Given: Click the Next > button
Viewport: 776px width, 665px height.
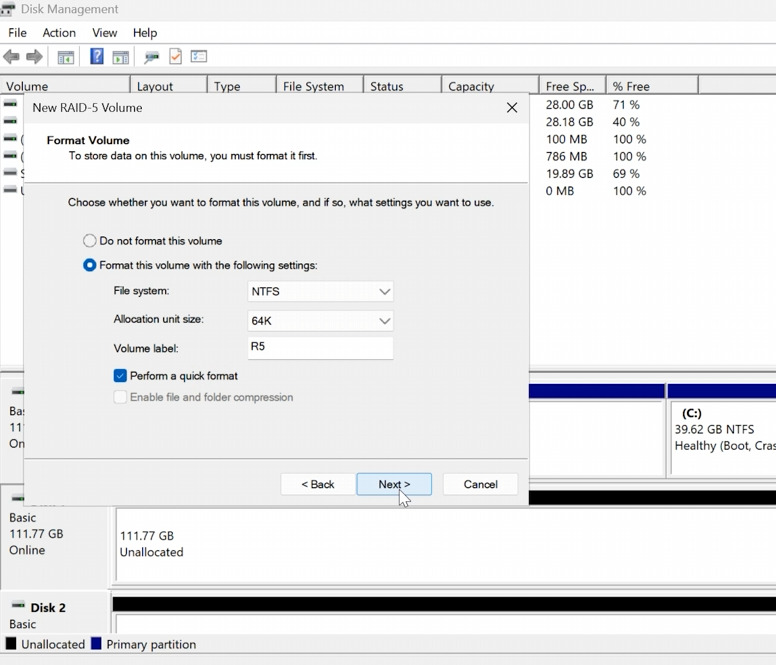Looking at the screenshot, I should (394, 484).
